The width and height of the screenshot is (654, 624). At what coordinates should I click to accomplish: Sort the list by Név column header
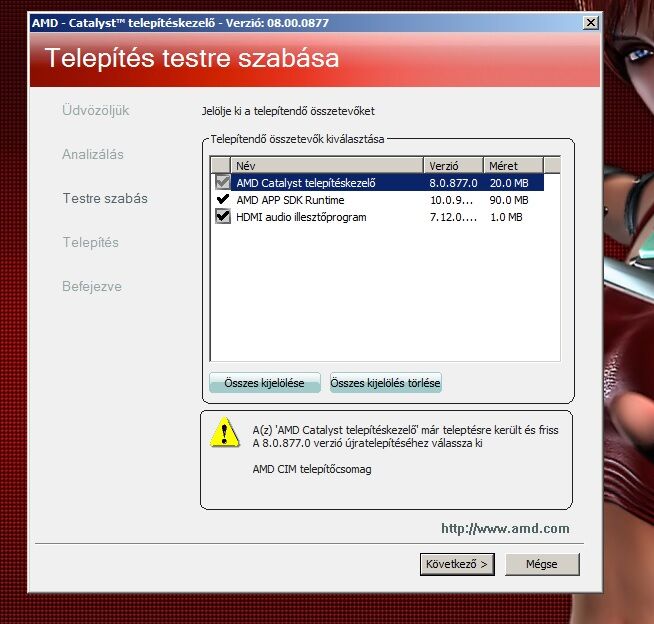click(327, 166)
